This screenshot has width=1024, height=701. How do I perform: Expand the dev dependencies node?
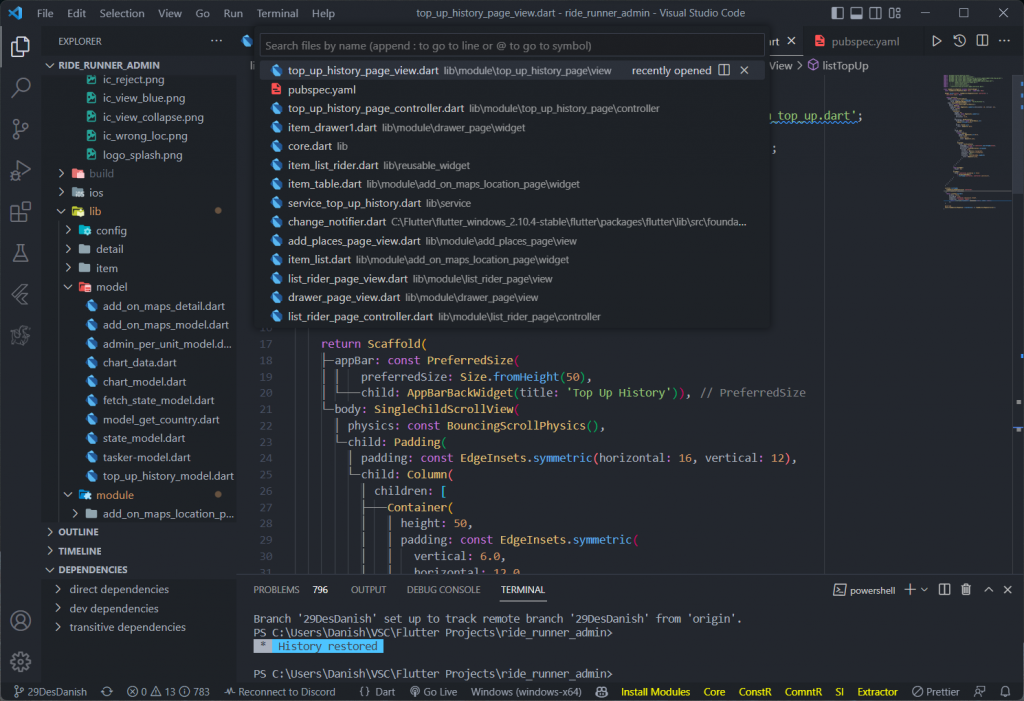tap(113, 608)
